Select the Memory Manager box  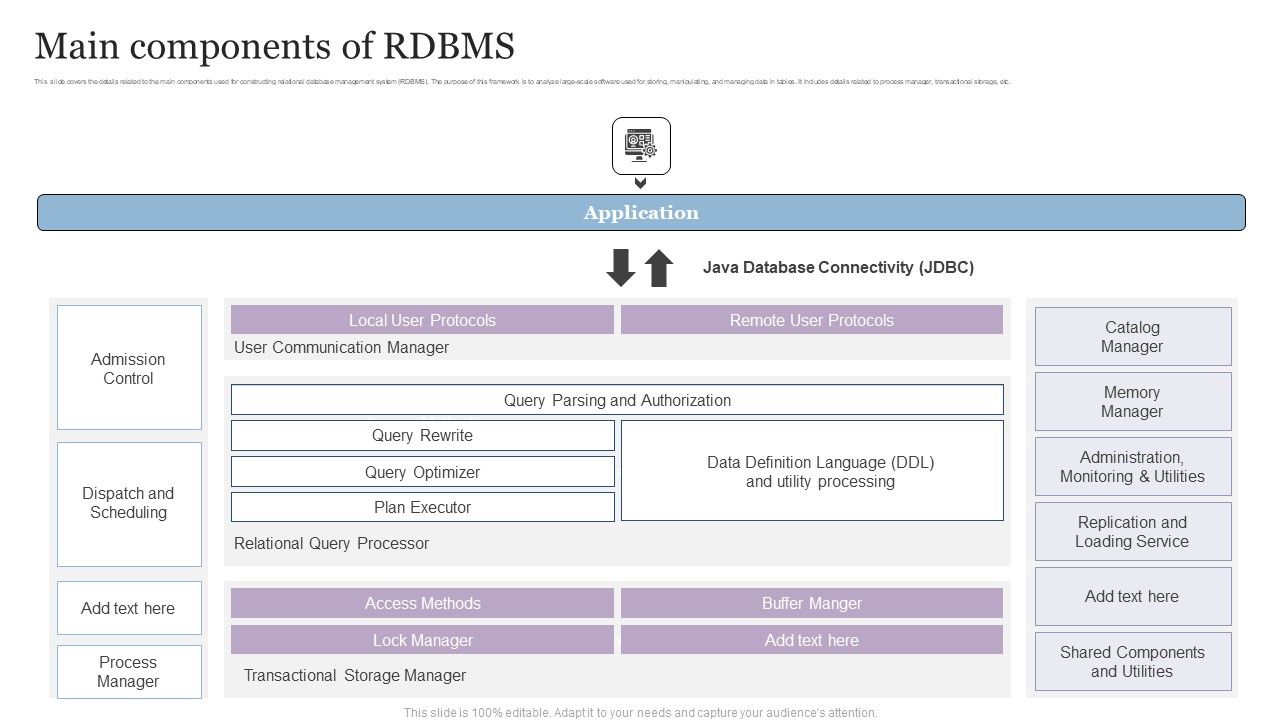point(1132,401)
